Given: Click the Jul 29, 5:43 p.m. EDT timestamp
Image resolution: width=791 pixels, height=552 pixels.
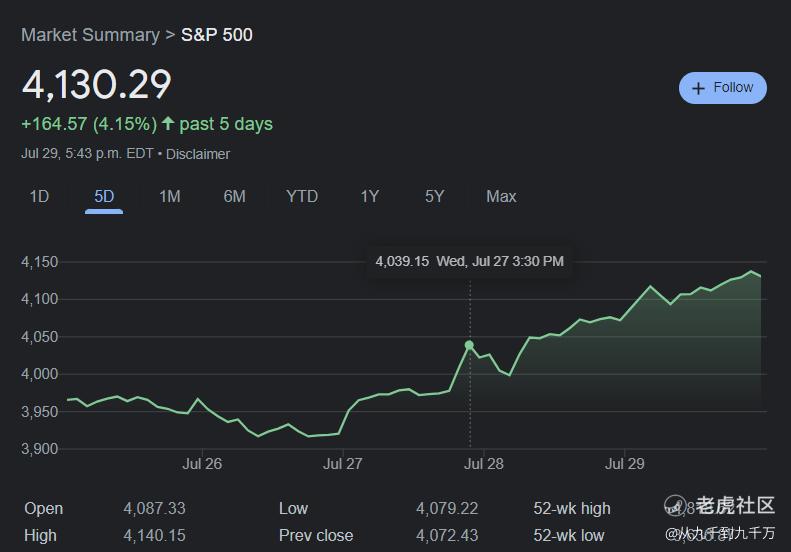Looking at the screenshot, I should (x=87, y=153).
